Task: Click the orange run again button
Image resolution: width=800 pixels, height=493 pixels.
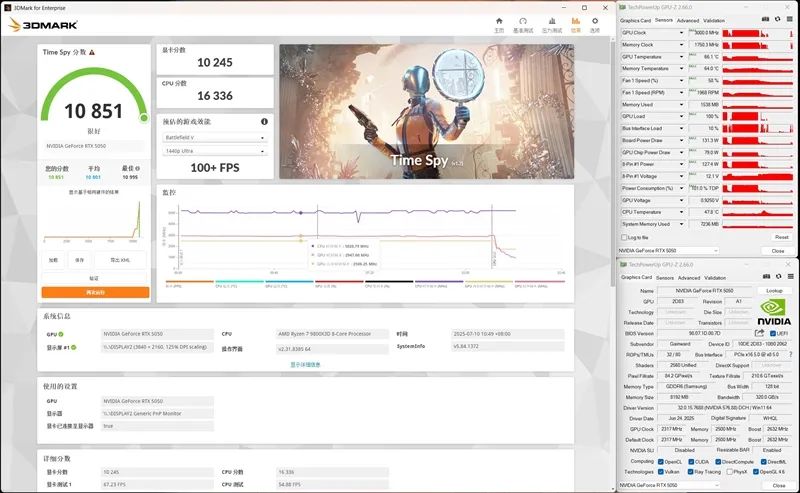Action: point(95,292)
